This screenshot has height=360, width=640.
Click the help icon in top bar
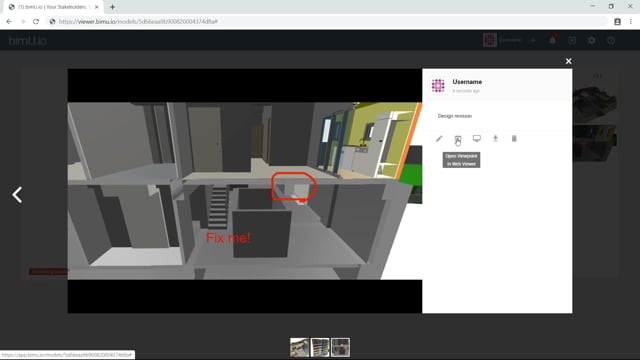(x=611, y=40)
